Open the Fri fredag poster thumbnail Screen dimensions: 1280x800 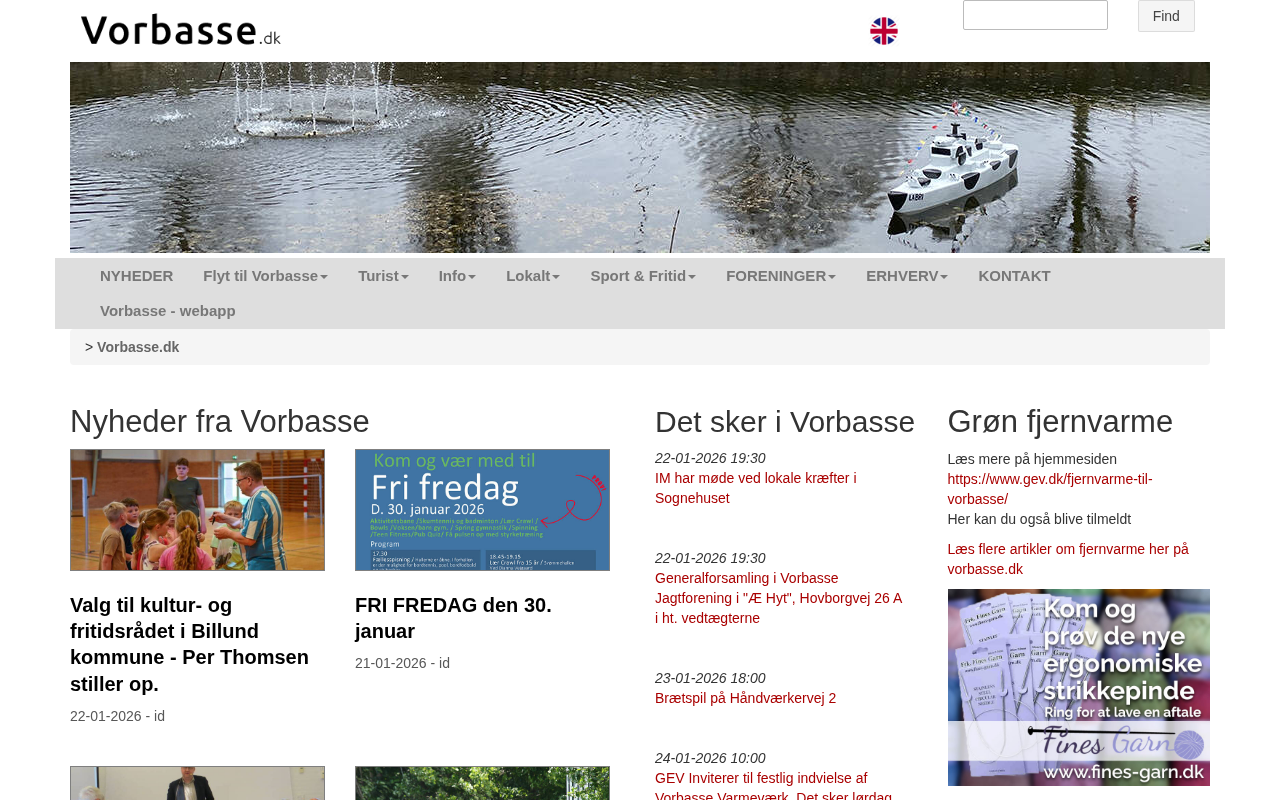click(482, 510)
